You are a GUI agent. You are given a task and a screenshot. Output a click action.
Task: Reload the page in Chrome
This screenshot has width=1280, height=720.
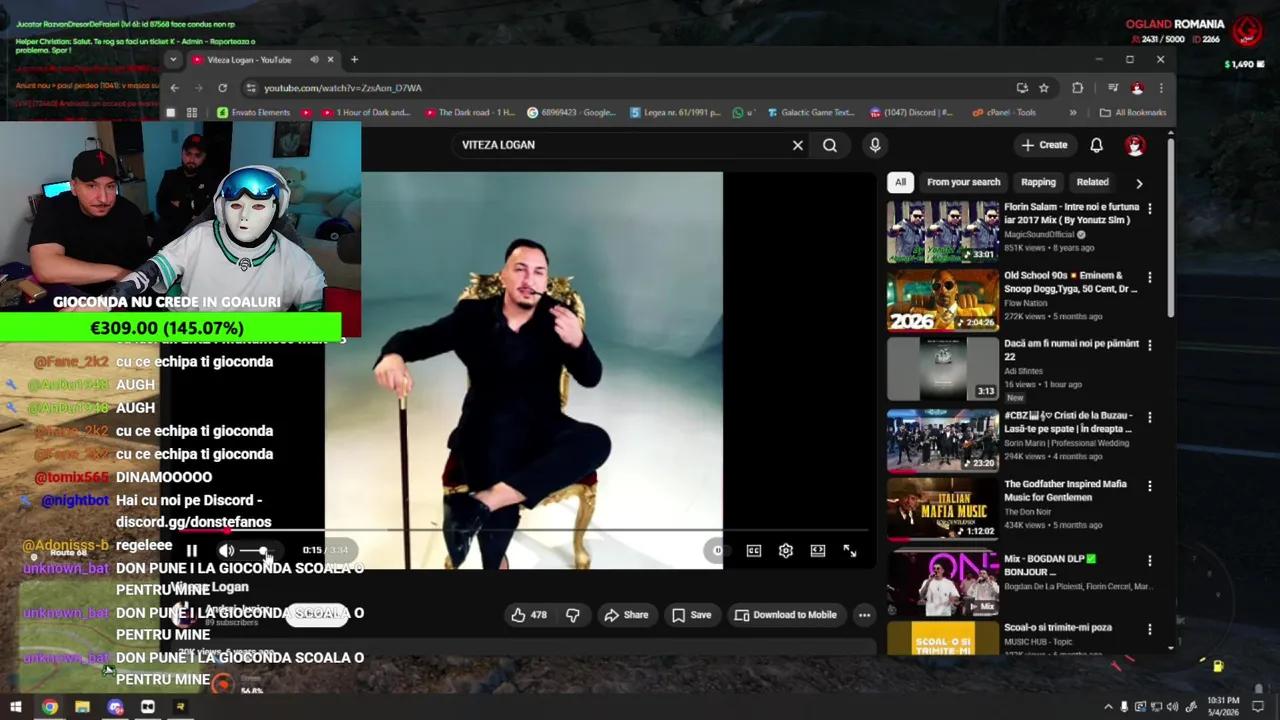[222, 88]
